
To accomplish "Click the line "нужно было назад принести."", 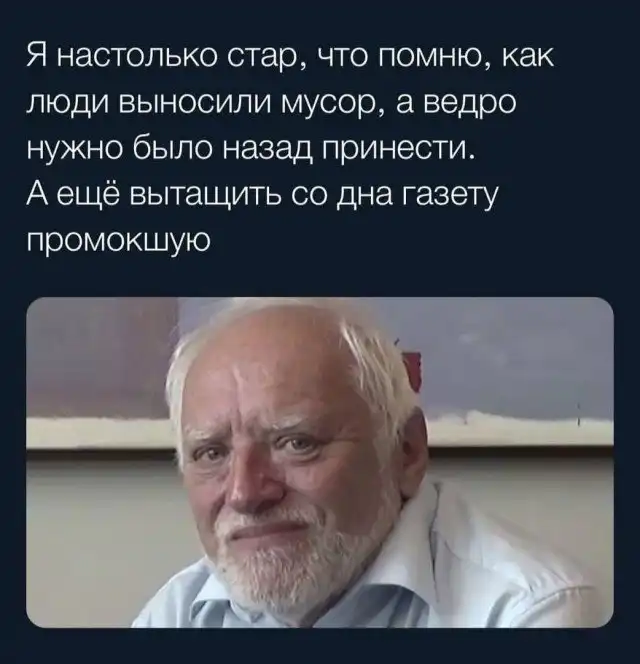I will point(252,149).
